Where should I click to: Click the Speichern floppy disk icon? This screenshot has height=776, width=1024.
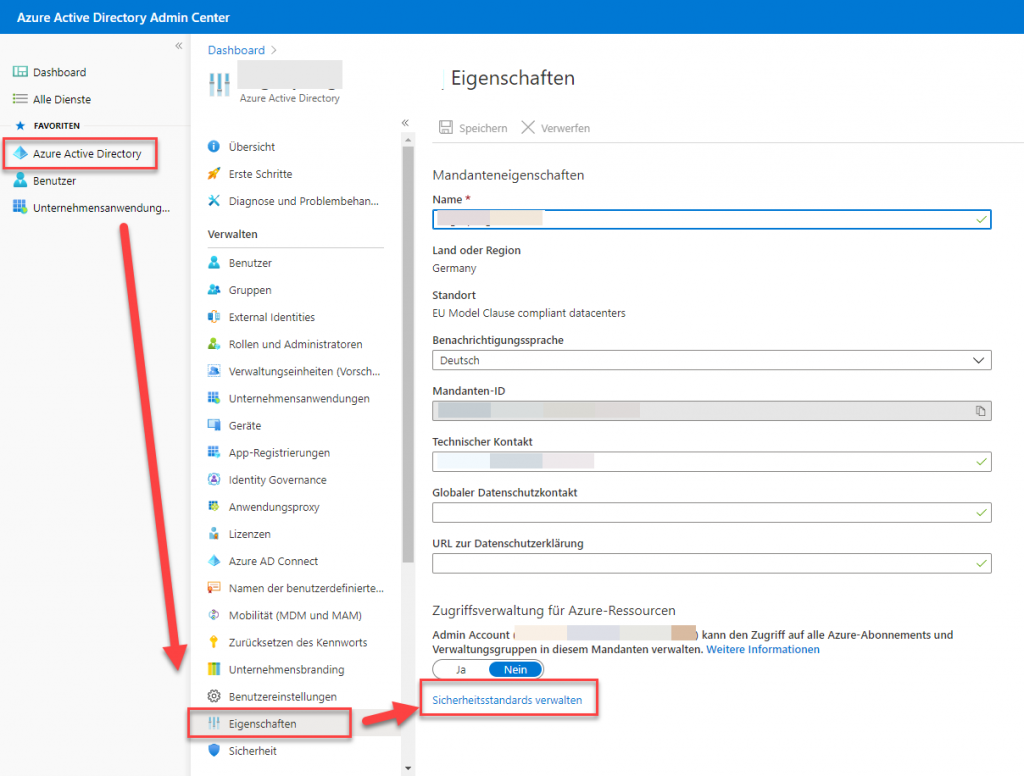[x=446, y=127]
